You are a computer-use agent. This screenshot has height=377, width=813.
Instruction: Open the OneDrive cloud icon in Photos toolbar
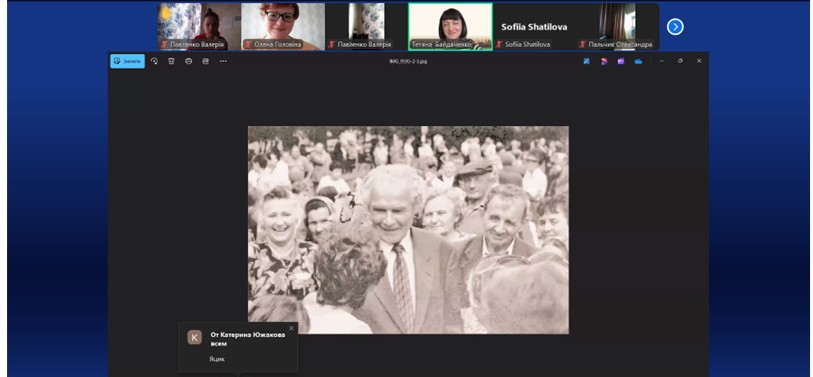[x=638, y=61]
